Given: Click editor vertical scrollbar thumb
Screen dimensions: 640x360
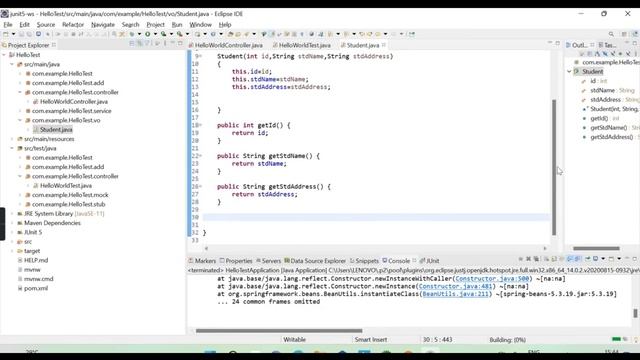Looking at the screenshot, I should (554, 167).
